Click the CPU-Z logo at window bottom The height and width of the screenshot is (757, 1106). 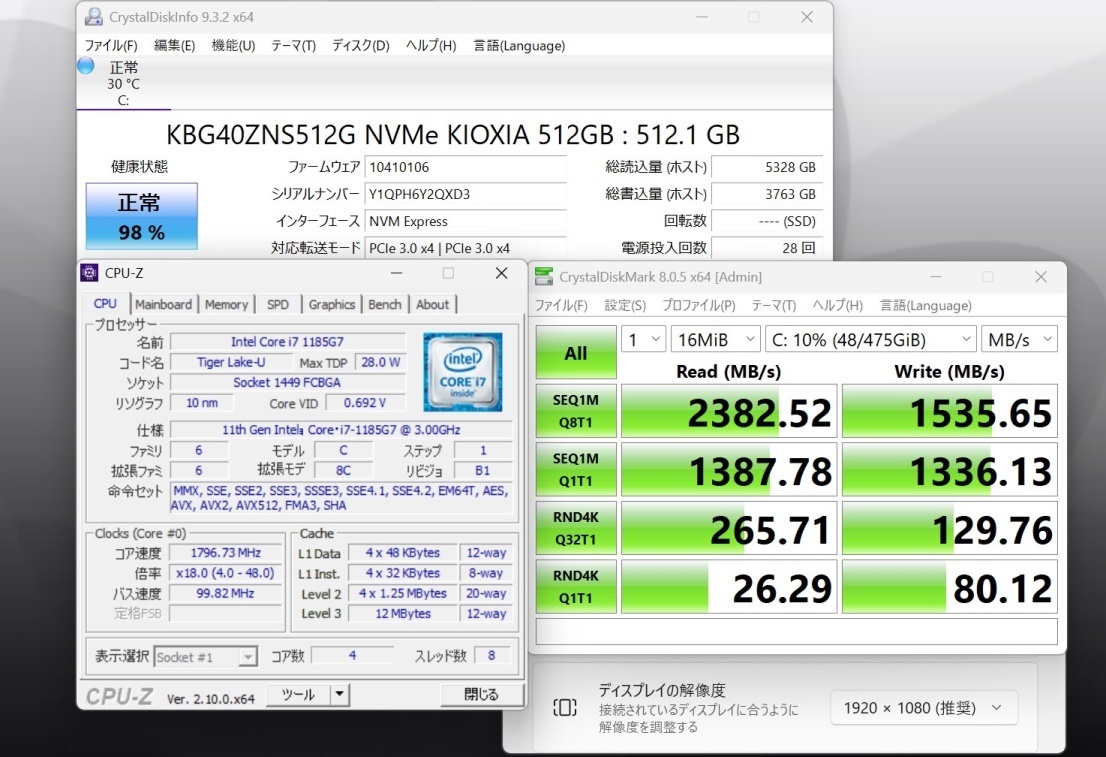click(119, 696)
